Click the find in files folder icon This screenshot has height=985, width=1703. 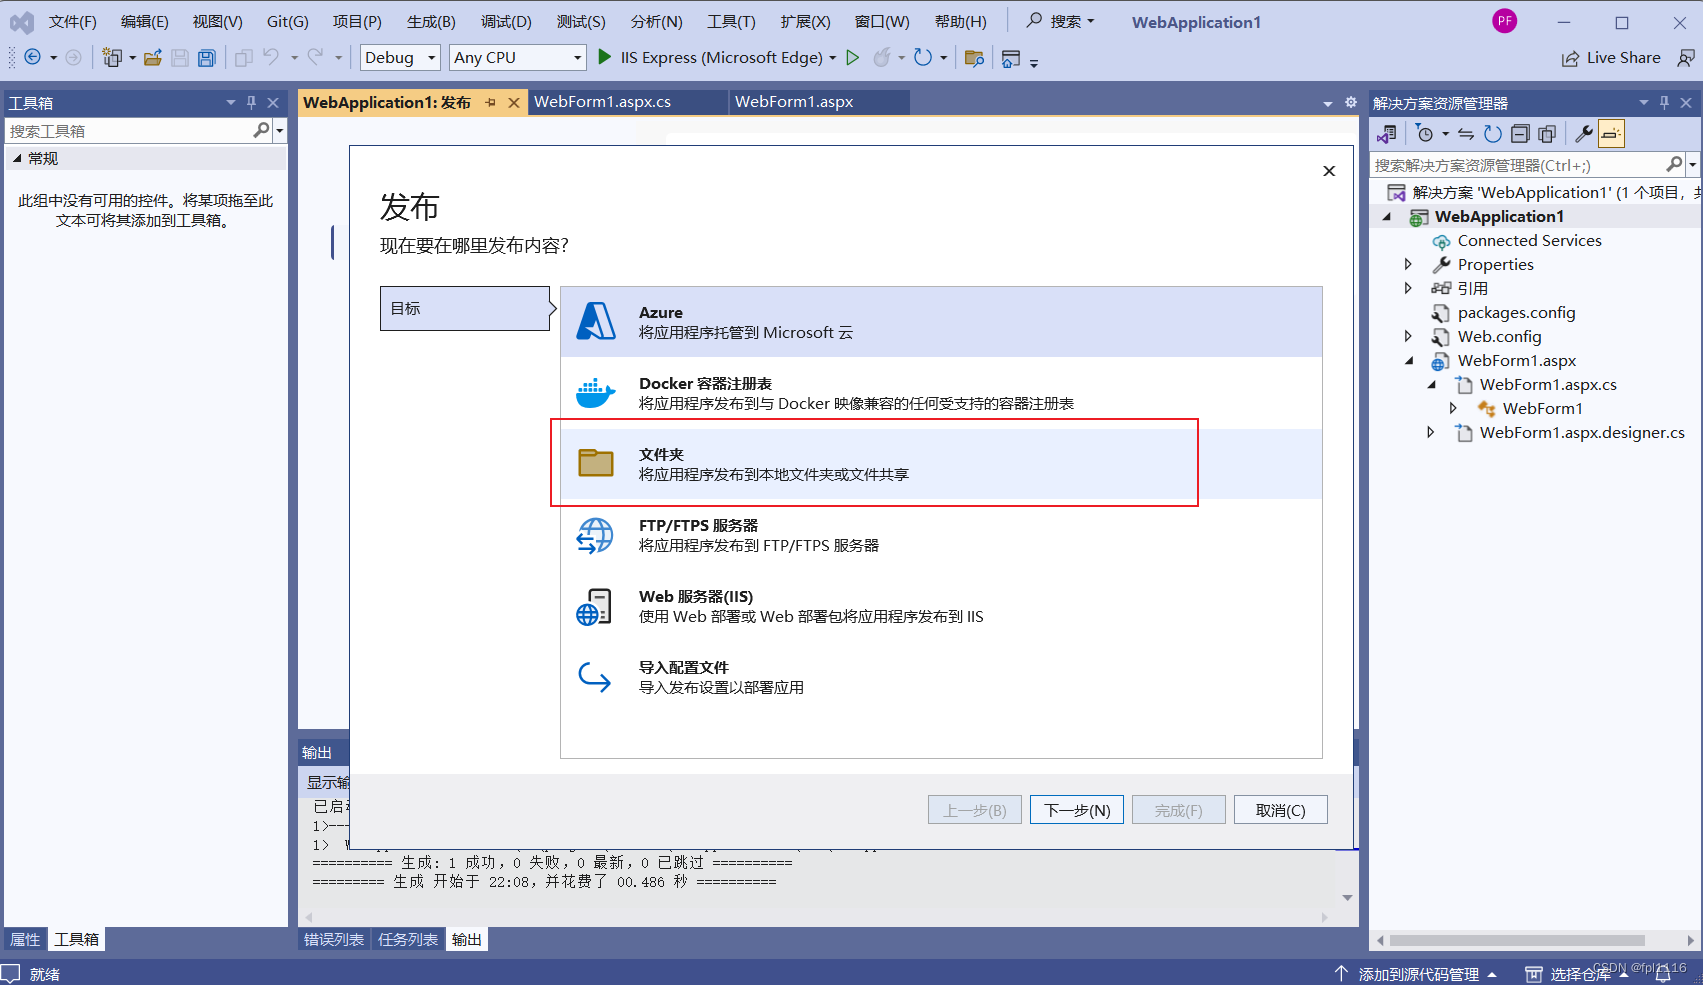[x=974, y=58]
